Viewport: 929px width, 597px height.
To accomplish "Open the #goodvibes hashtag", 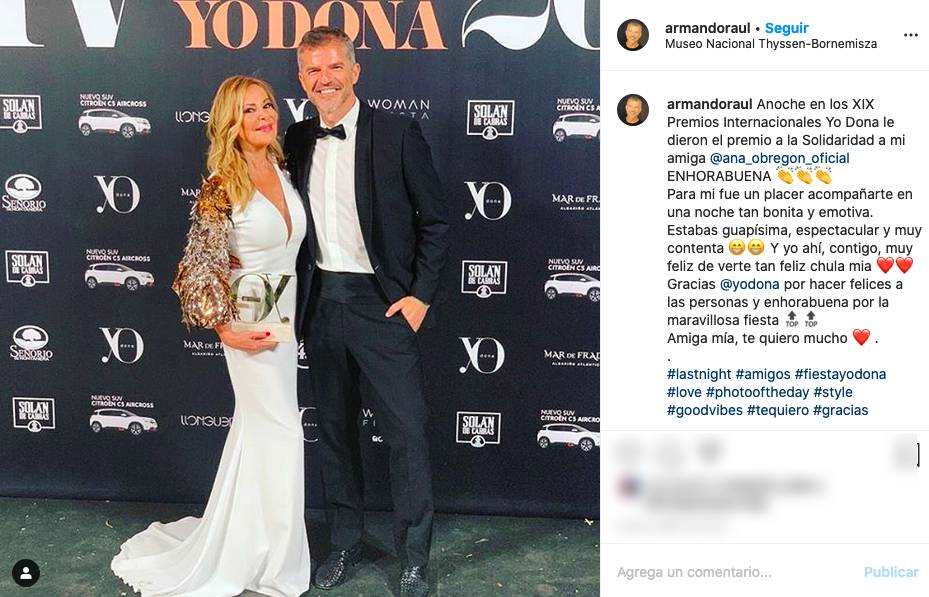I will tap(704, 410).
